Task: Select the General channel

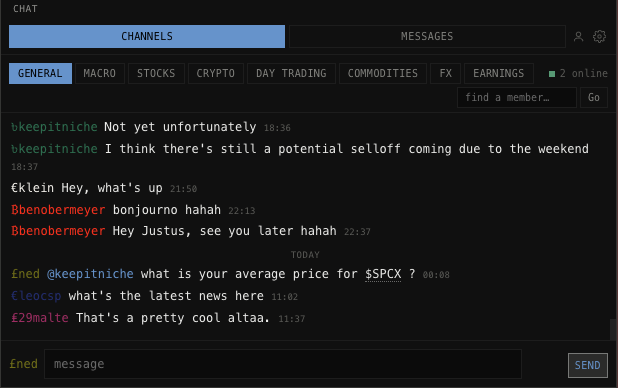Action: tap(40, 73)
